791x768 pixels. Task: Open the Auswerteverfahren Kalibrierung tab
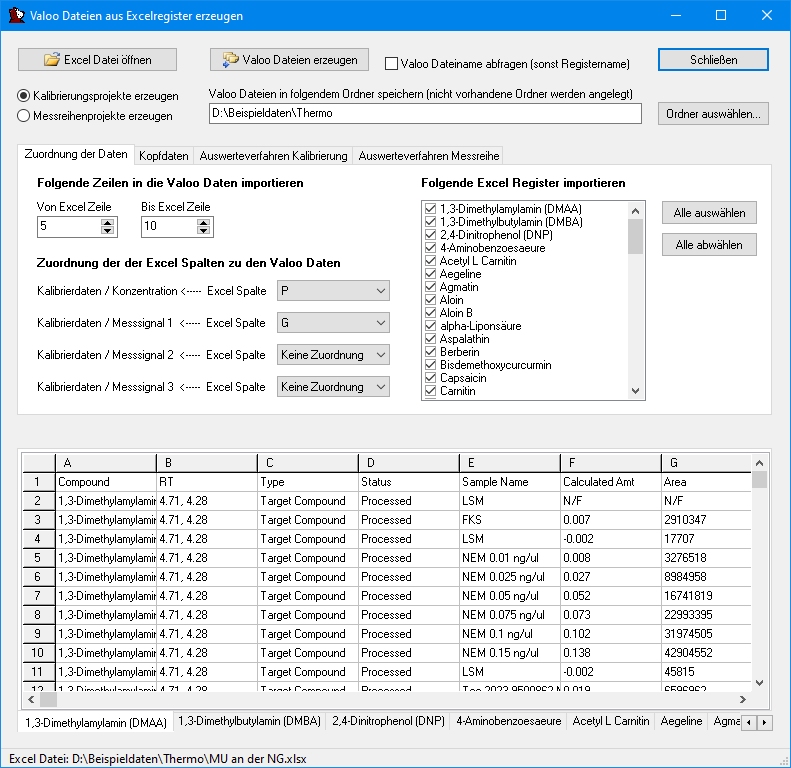click(x=273, y=156)
